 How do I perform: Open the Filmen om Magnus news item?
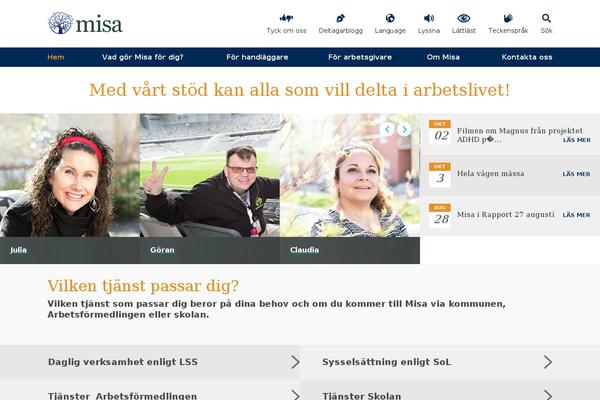click(520, 135)
